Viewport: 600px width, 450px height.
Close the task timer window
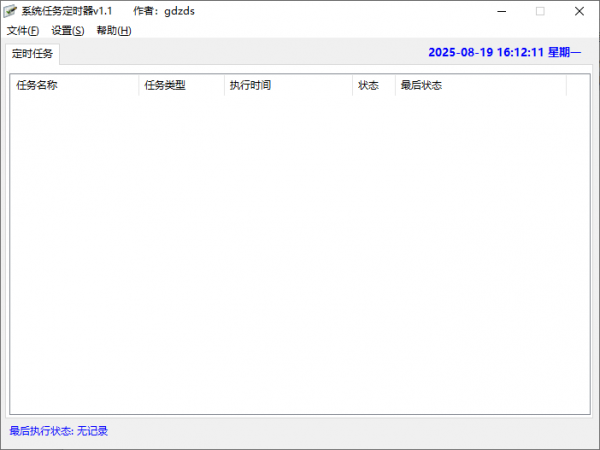[579, 11]
